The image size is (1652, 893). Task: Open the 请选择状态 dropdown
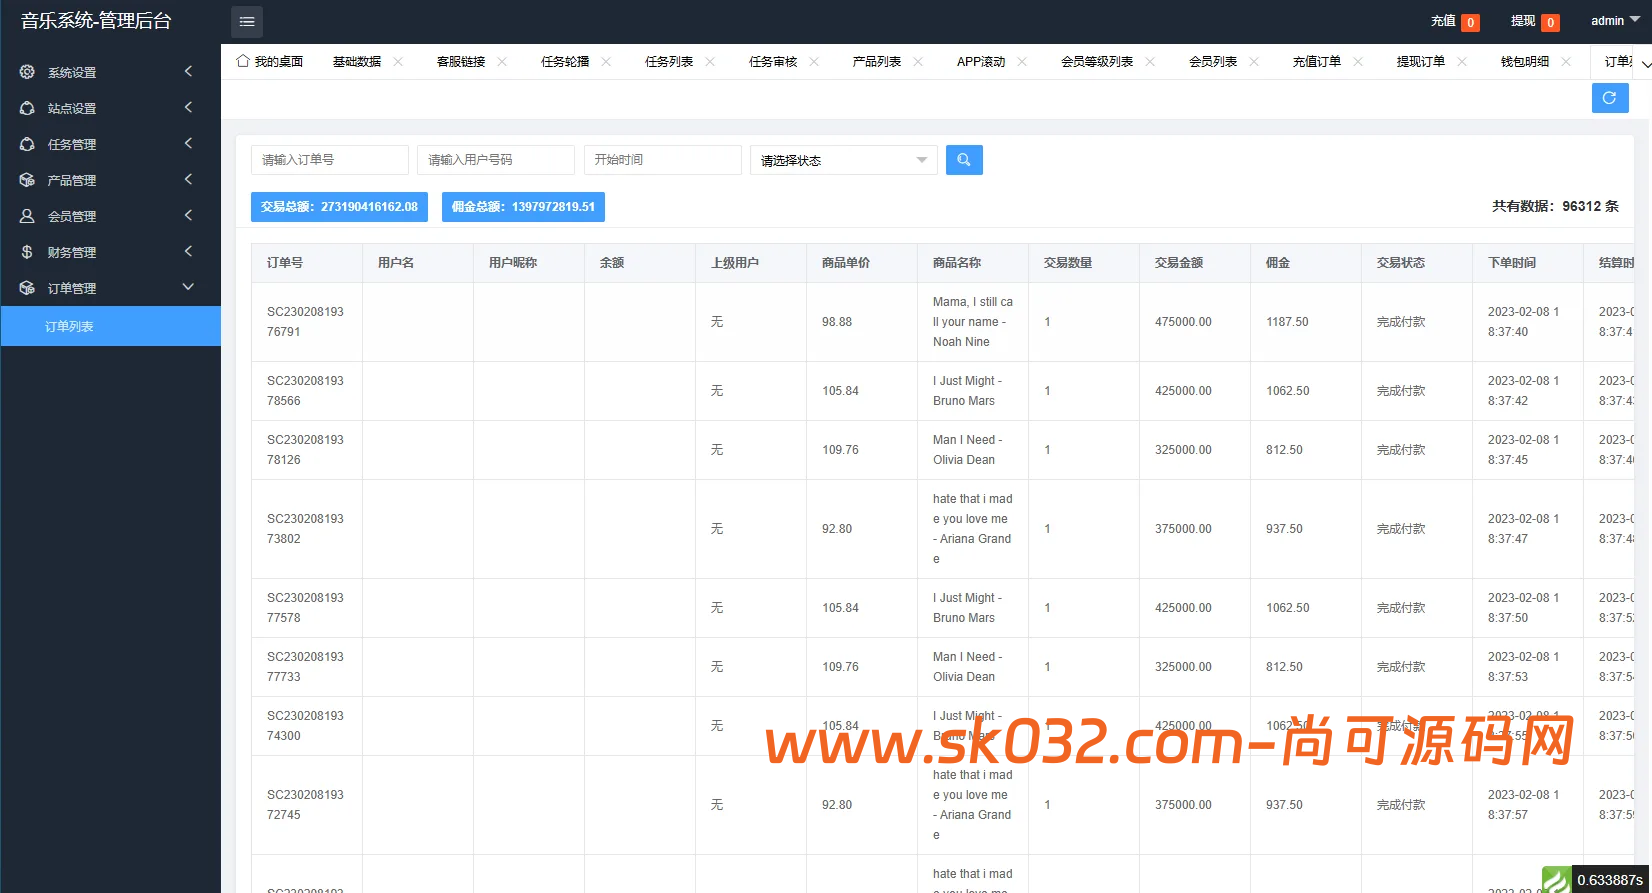coord(844,160)
